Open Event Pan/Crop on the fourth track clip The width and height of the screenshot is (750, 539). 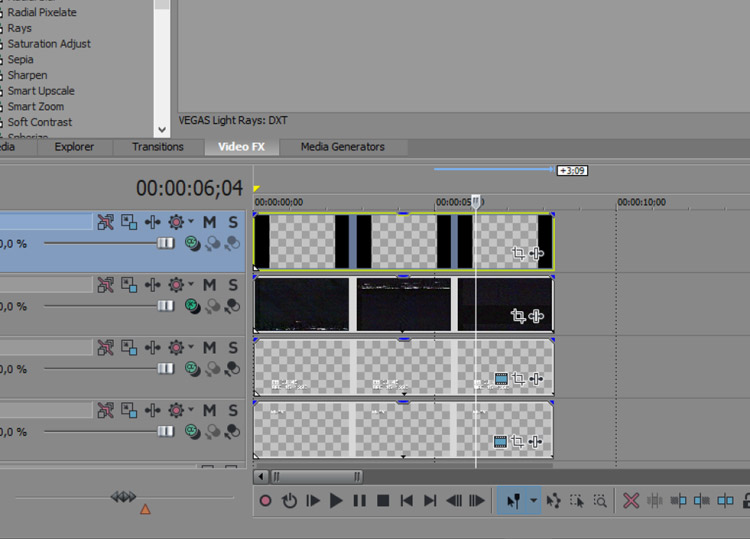517,441
